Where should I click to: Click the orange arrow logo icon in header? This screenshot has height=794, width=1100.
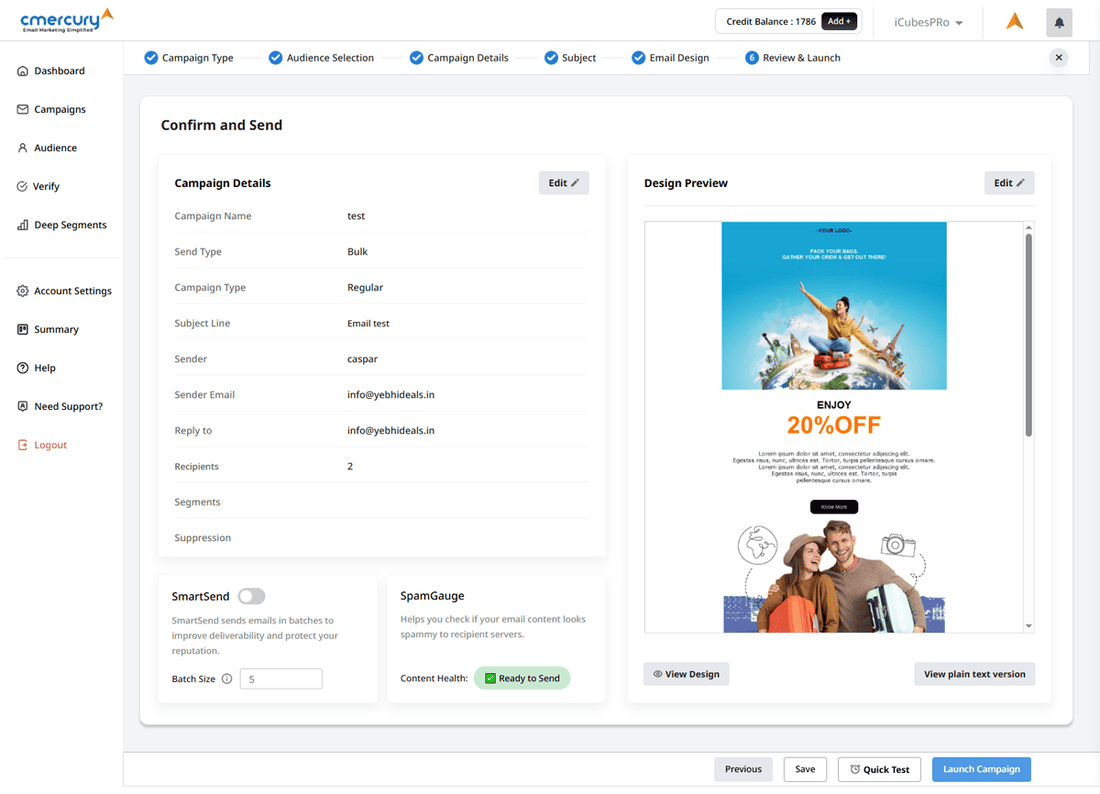pos(1014,22)
